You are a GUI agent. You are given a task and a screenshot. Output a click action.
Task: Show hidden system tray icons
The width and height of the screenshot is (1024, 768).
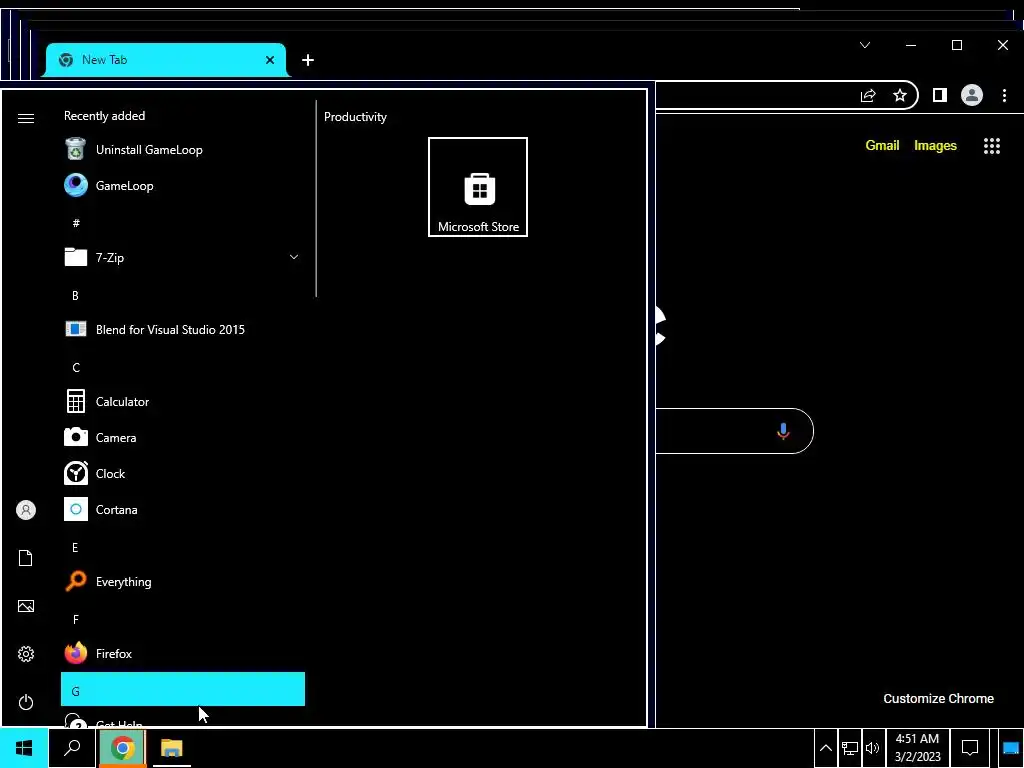point(825,748)
